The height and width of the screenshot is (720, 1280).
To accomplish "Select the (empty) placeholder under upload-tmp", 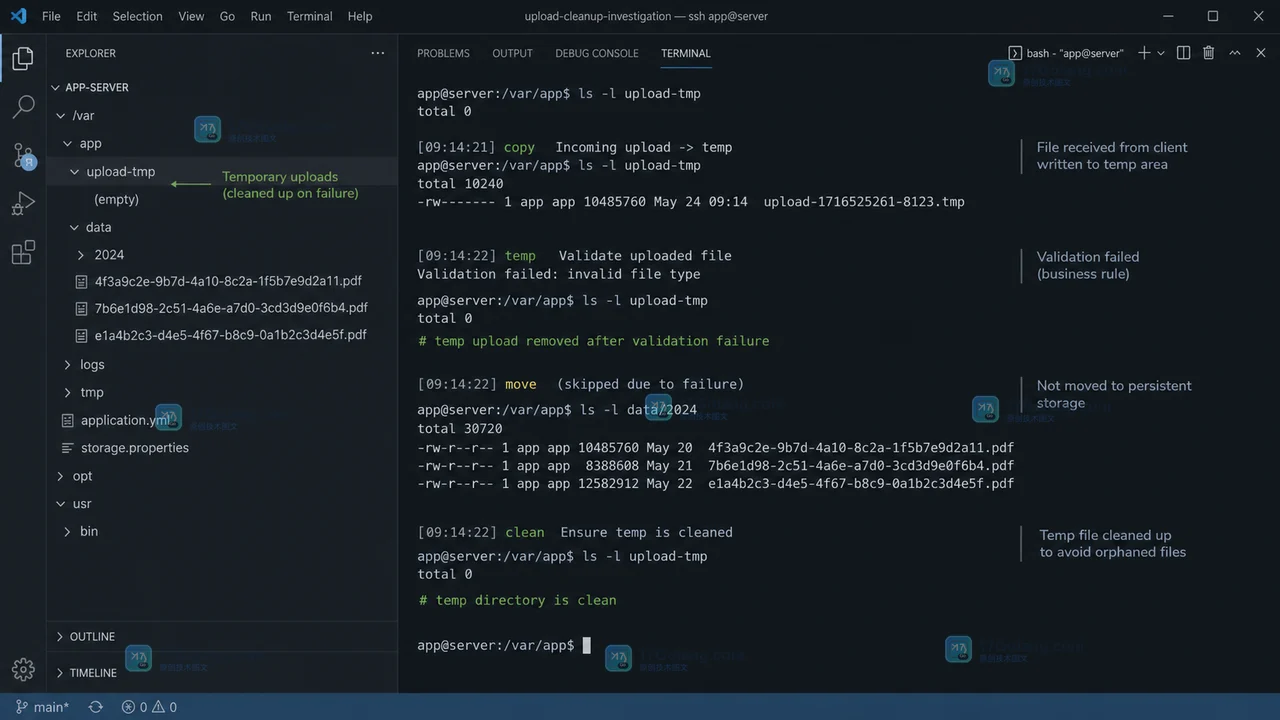I will pos(116,199).
